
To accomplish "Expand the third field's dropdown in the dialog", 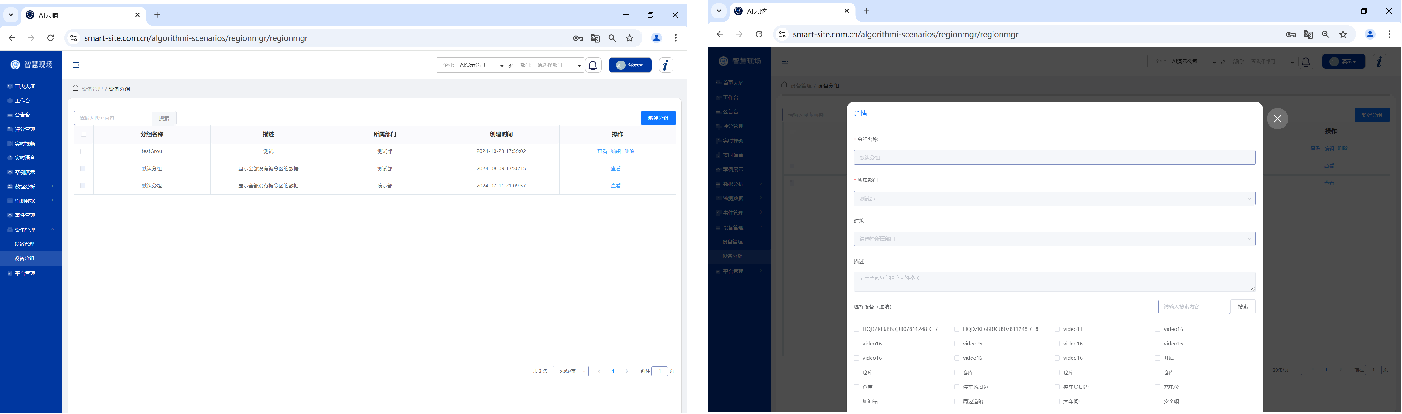I will pyautogui.click(x=1054, y=239).
